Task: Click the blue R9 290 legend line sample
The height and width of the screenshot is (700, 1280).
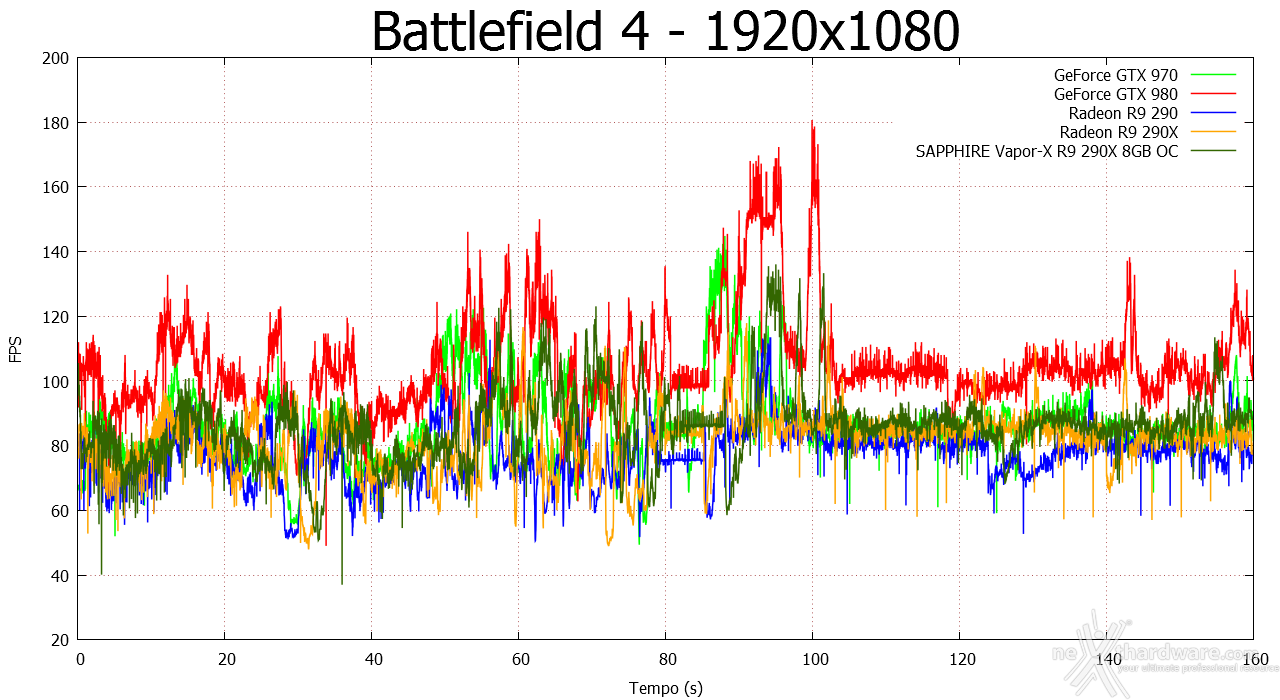Action: (x=1212, y=113)
